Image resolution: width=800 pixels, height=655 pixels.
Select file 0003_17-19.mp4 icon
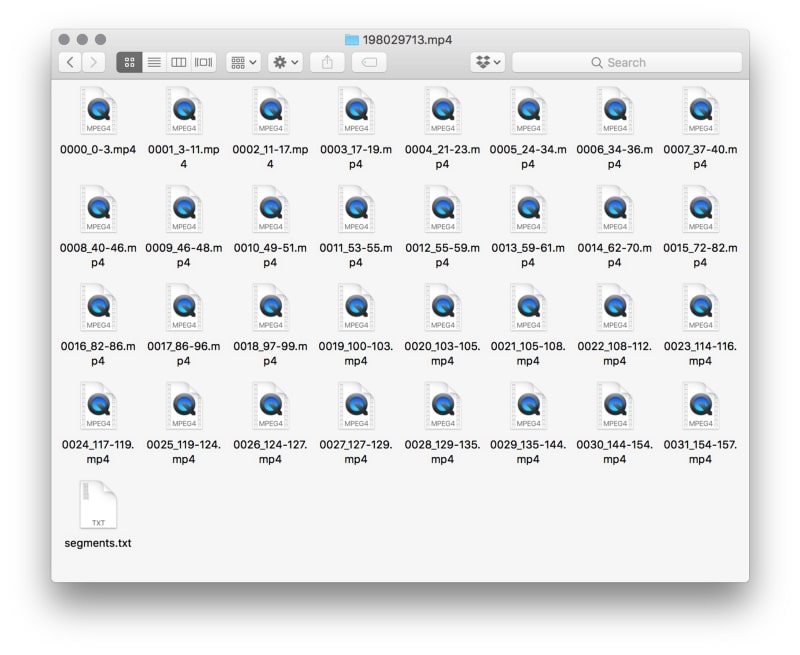pos(356,111)
